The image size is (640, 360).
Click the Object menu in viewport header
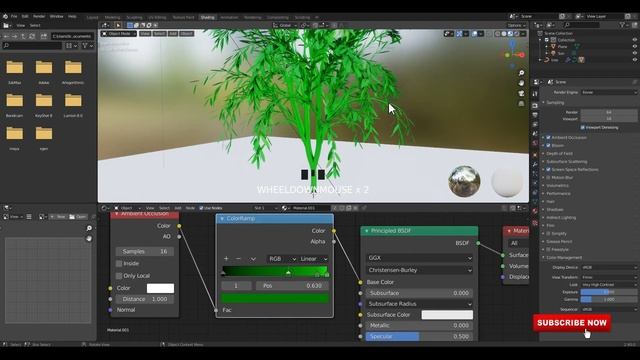(x=186, y=33)
